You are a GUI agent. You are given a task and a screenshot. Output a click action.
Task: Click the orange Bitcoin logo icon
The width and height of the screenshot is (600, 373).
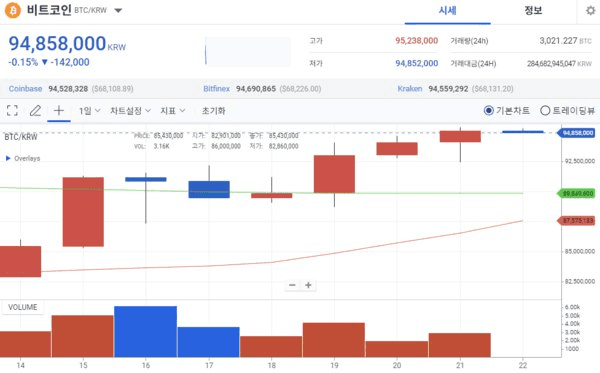13,10
